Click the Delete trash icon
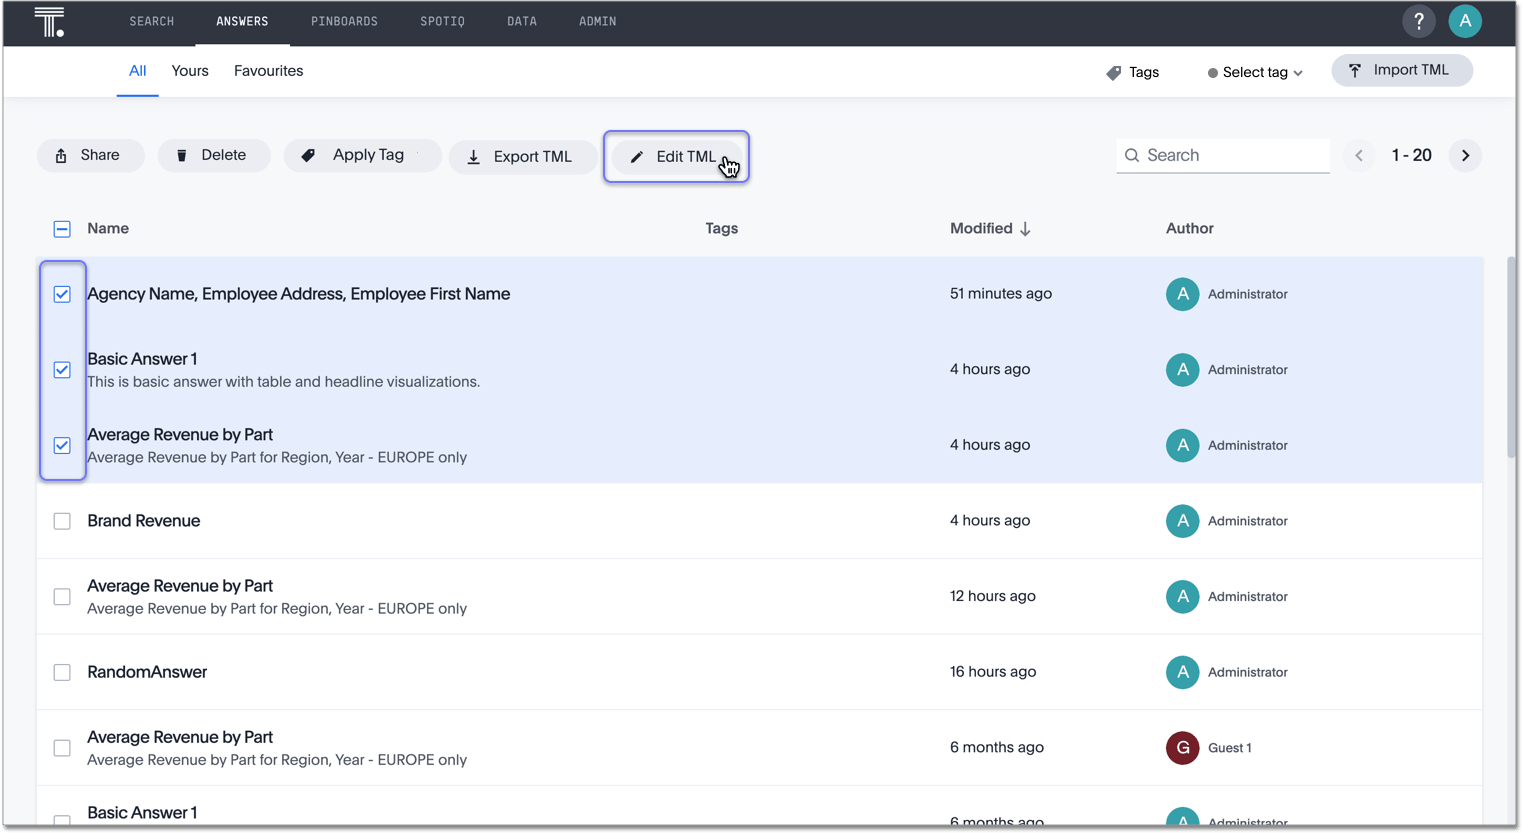Image resolution: width=1523 pixels, height=834 pixels. (x=181, y=155)
